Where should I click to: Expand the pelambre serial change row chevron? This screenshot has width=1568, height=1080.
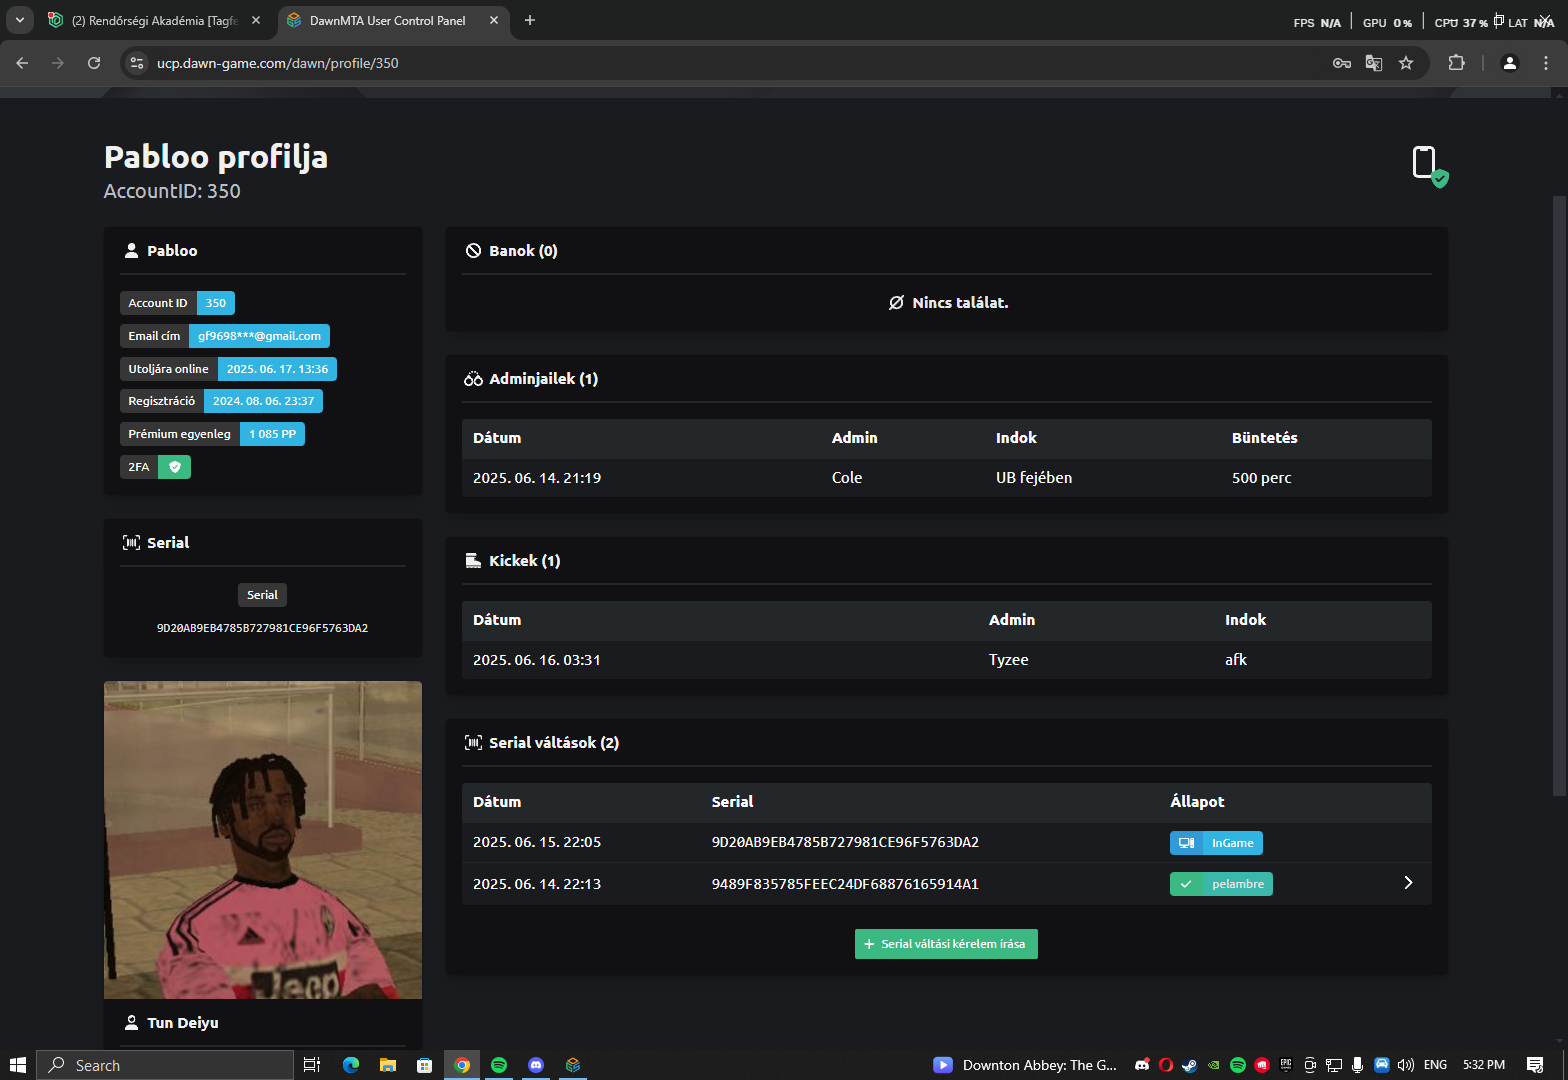[1408, 883]
